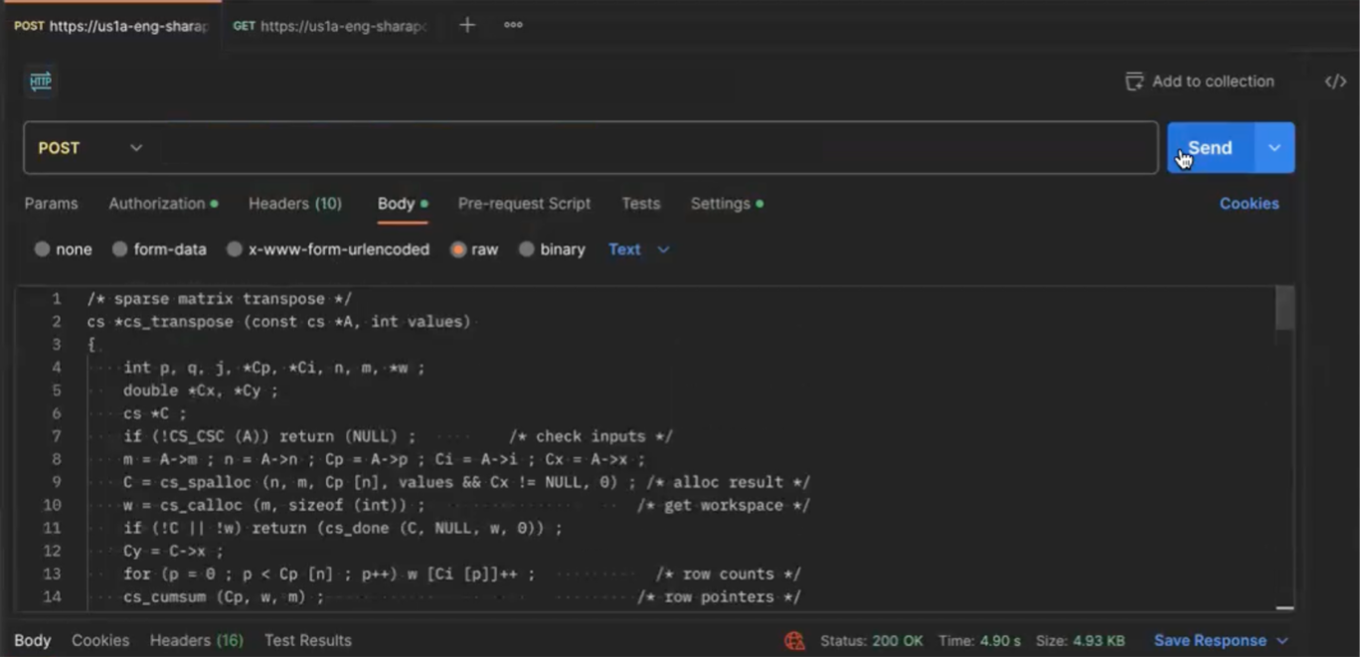Expand the Save Response dropdown

1283,640
